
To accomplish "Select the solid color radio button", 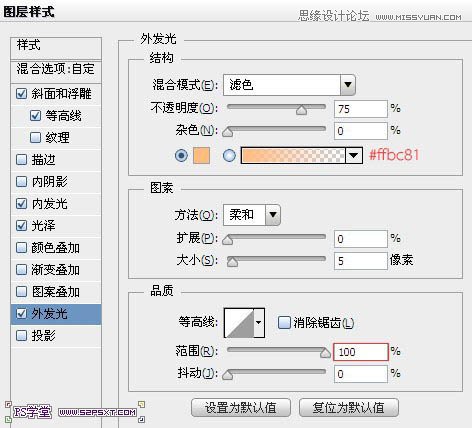I will click(x=181, y=155).
